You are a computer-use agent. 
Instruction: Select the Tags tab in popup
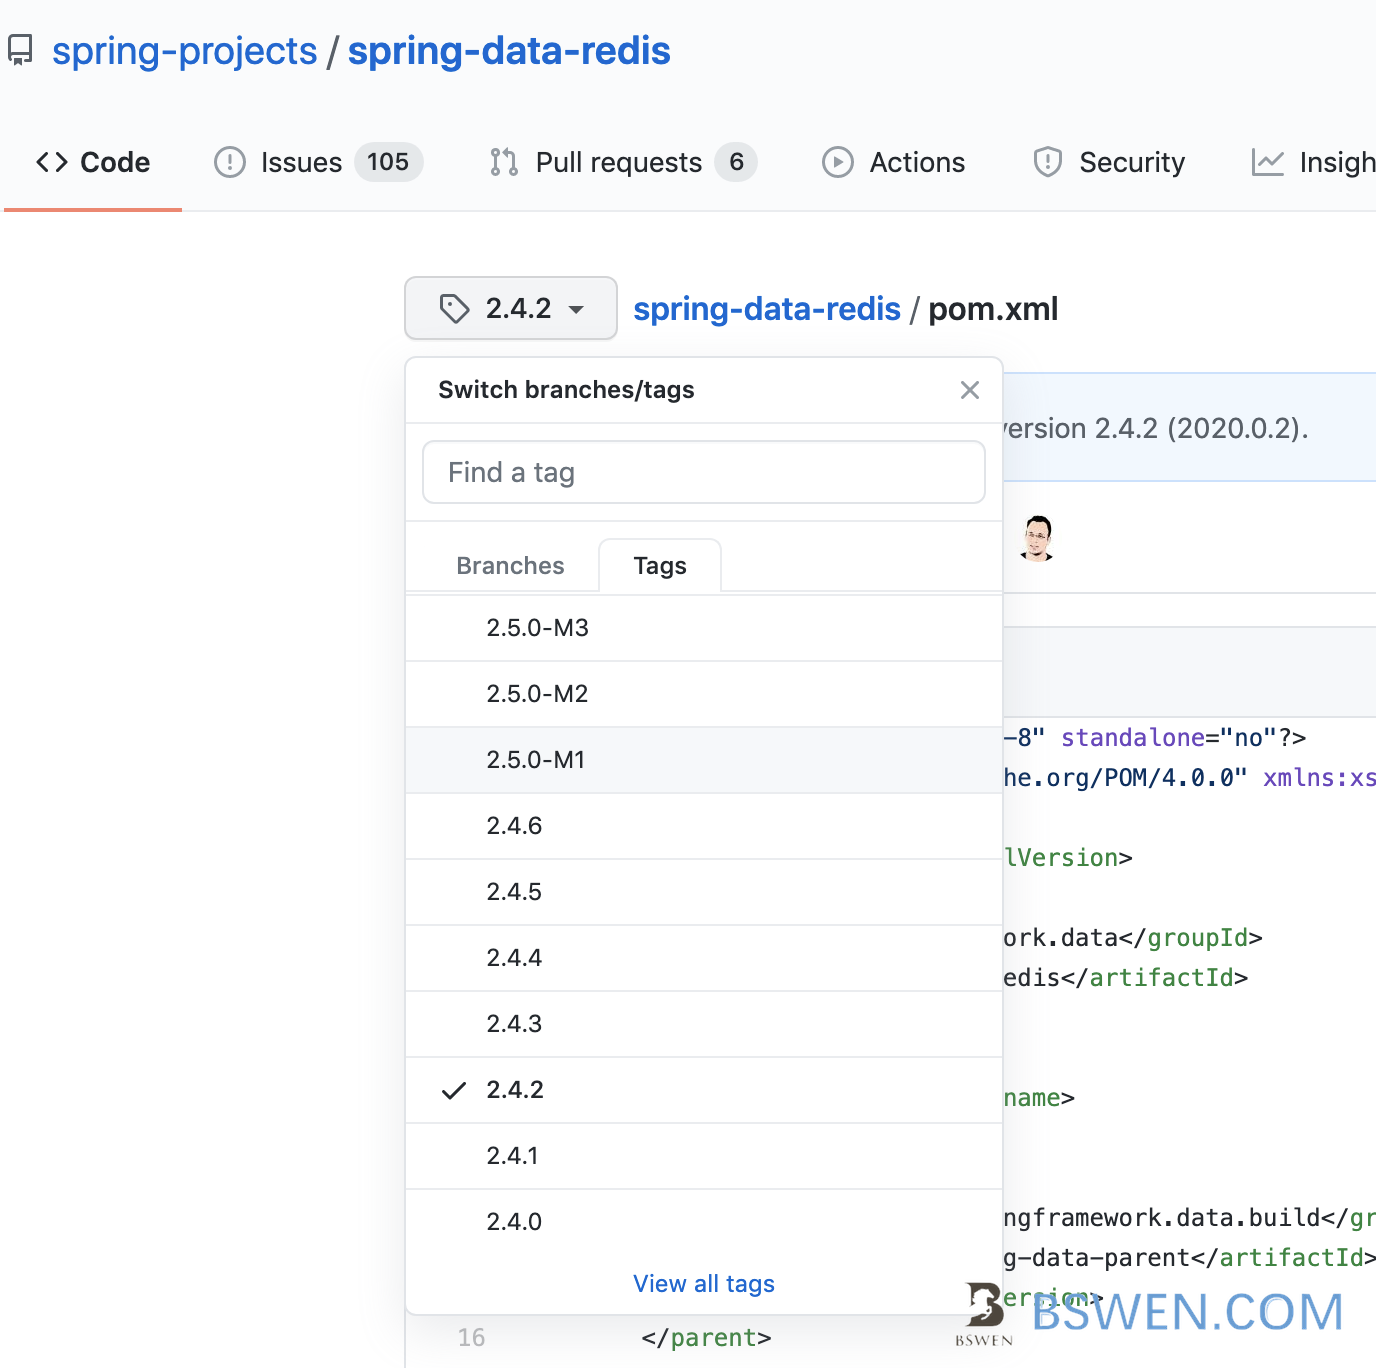tap(660, 566)
